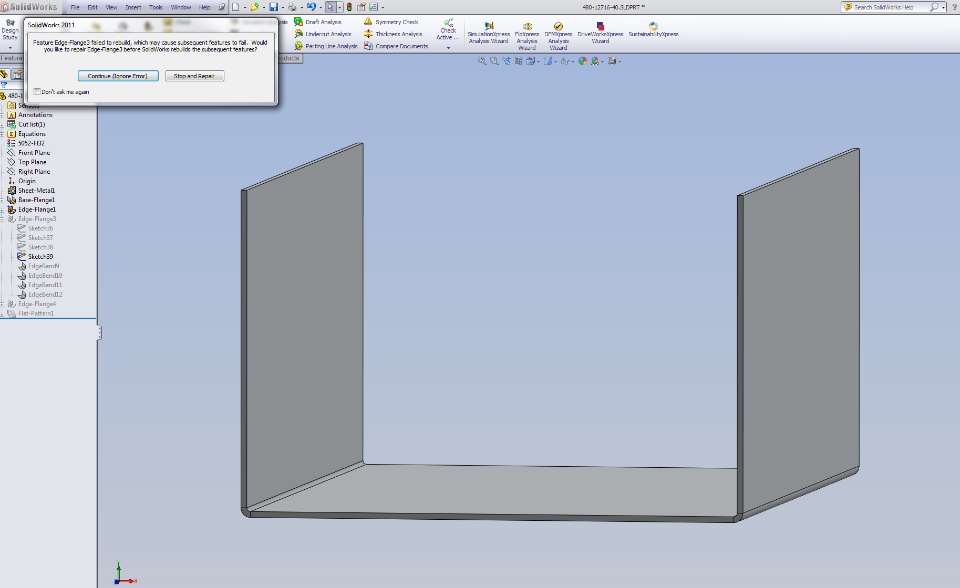The width and height of the screenshot is (960, 588).
Task: Select Origin in the feature tree
Action: click(x=26, y=181)
